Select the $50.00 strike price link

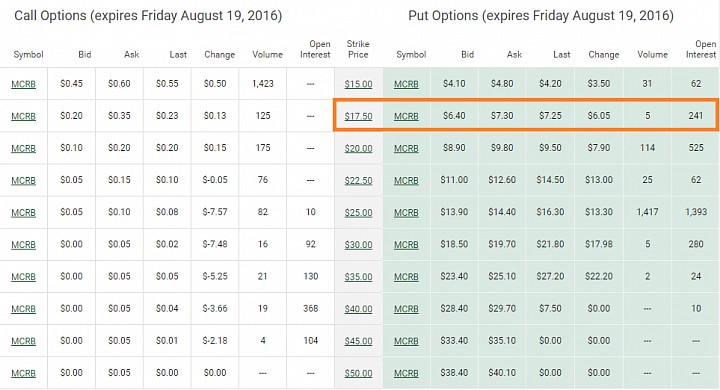pyautogui.click(x=359, y=373)
